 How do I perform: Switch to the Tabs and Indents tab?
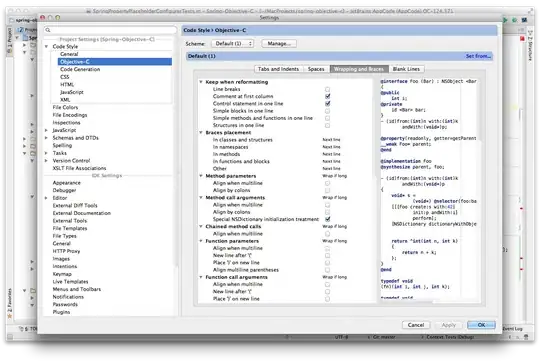click(278, 69)
